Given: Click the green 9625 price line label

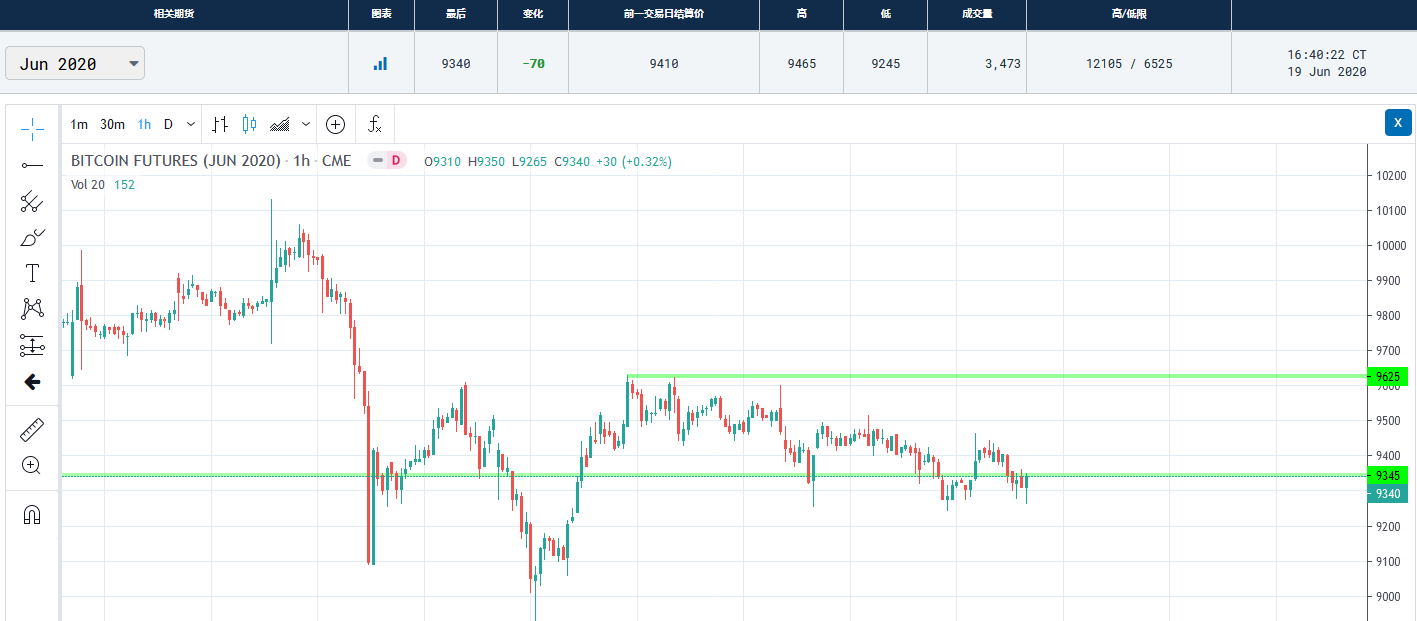Looking at the screenshot, I should coord(1388,377).
